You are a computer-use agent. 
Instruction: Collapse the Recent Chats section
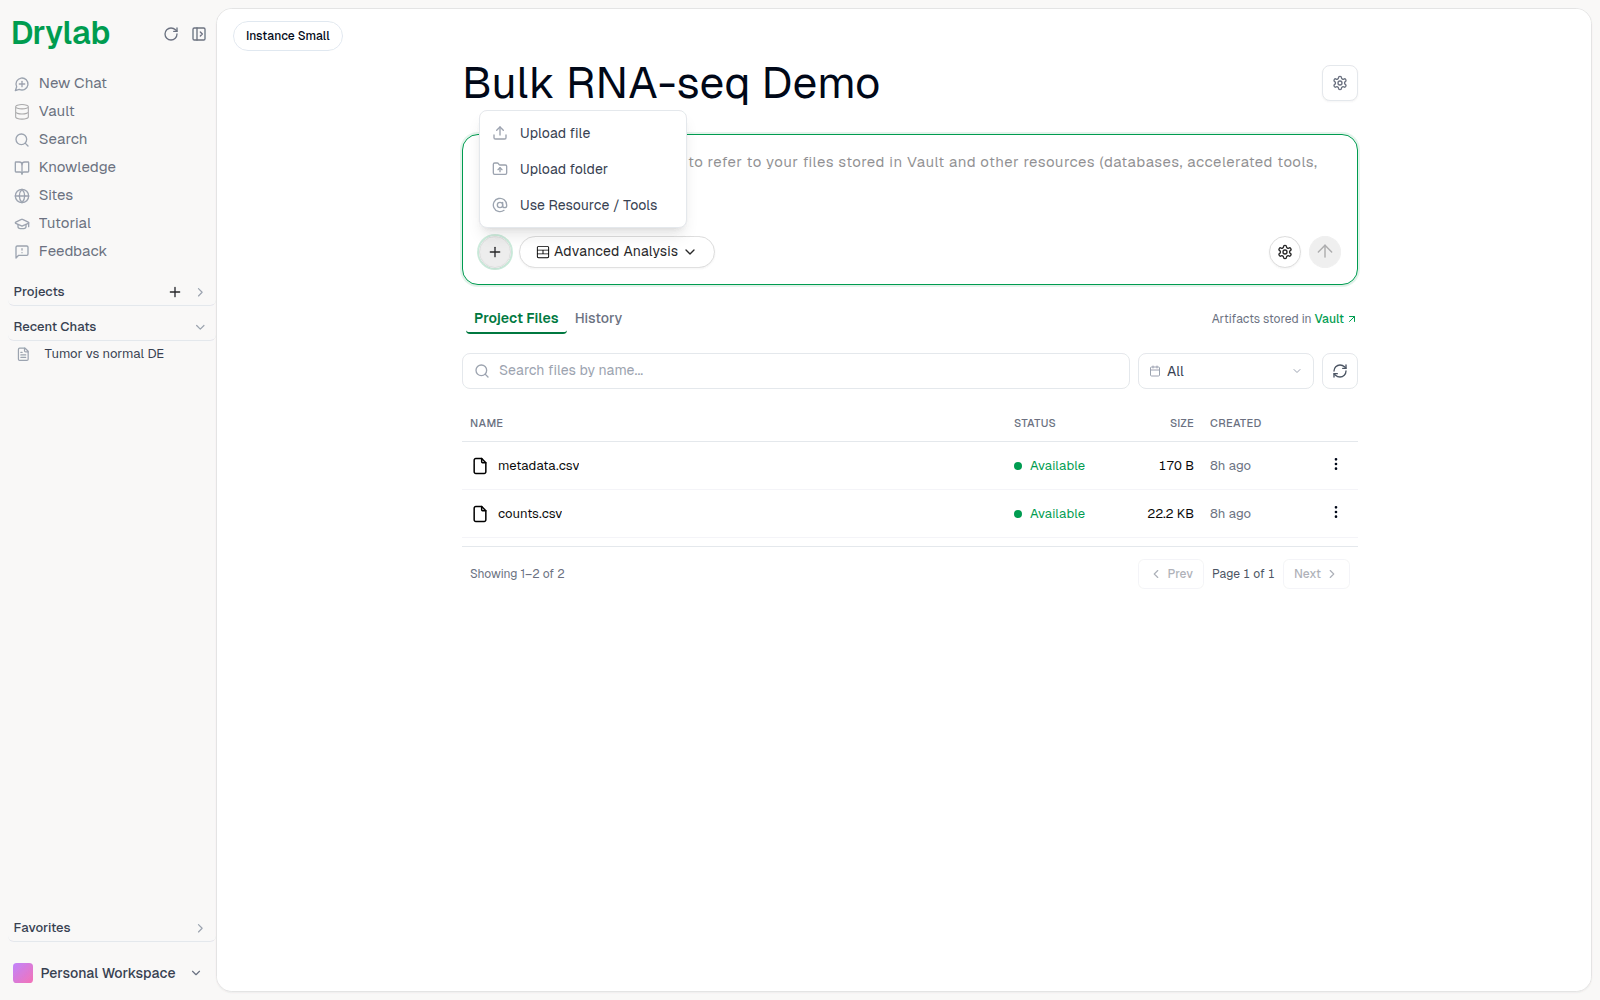click(200, 327)
